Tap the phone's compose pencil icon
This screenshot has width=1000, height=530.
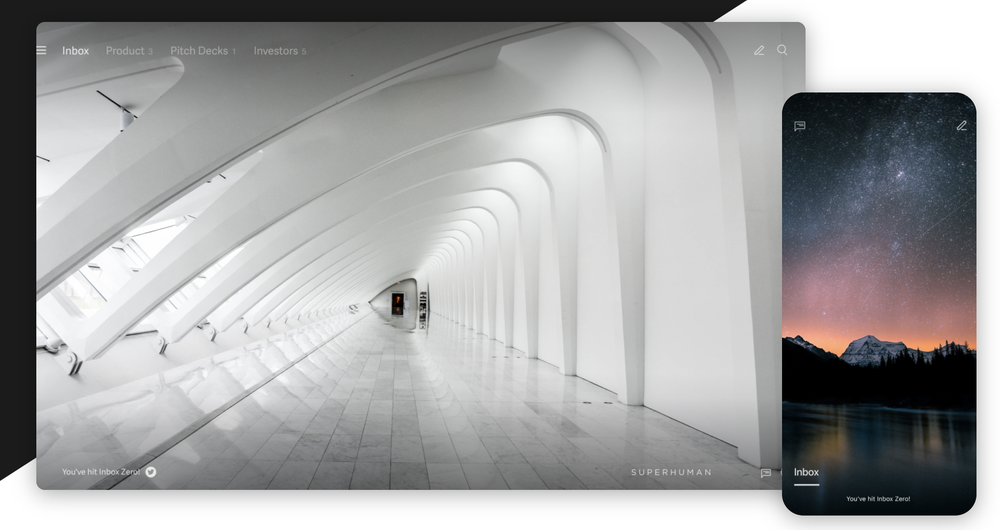tap(962, 126)
